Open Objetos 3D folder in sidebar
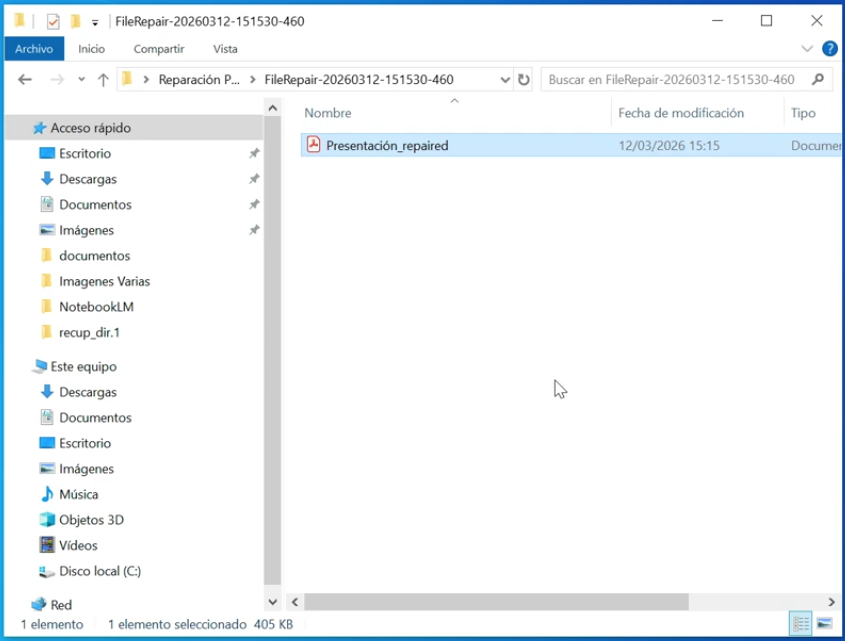The height and width of the screenshot is (641, 845). [x=91, y=520]
